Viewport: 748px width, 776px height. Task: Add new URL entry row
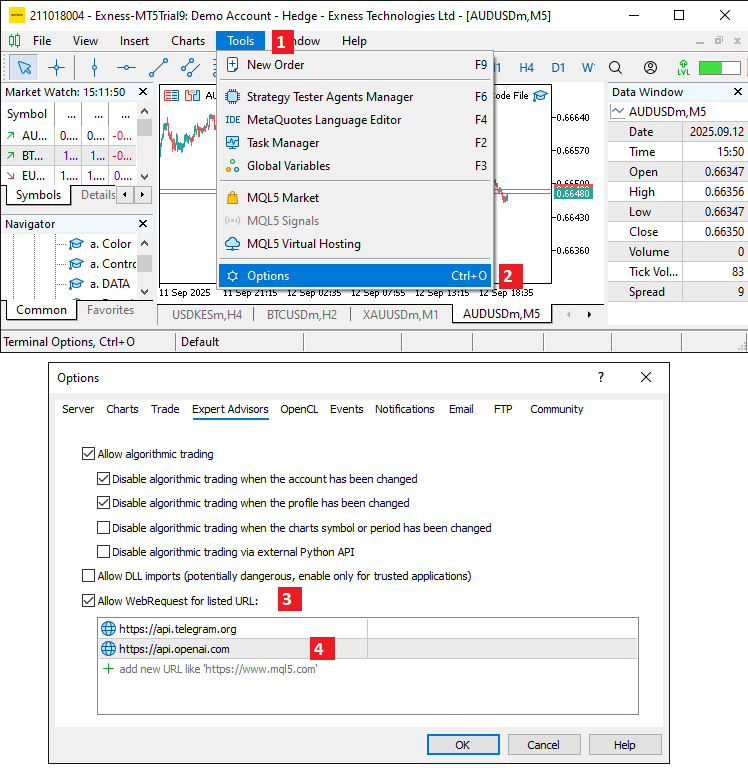[367, 669]
